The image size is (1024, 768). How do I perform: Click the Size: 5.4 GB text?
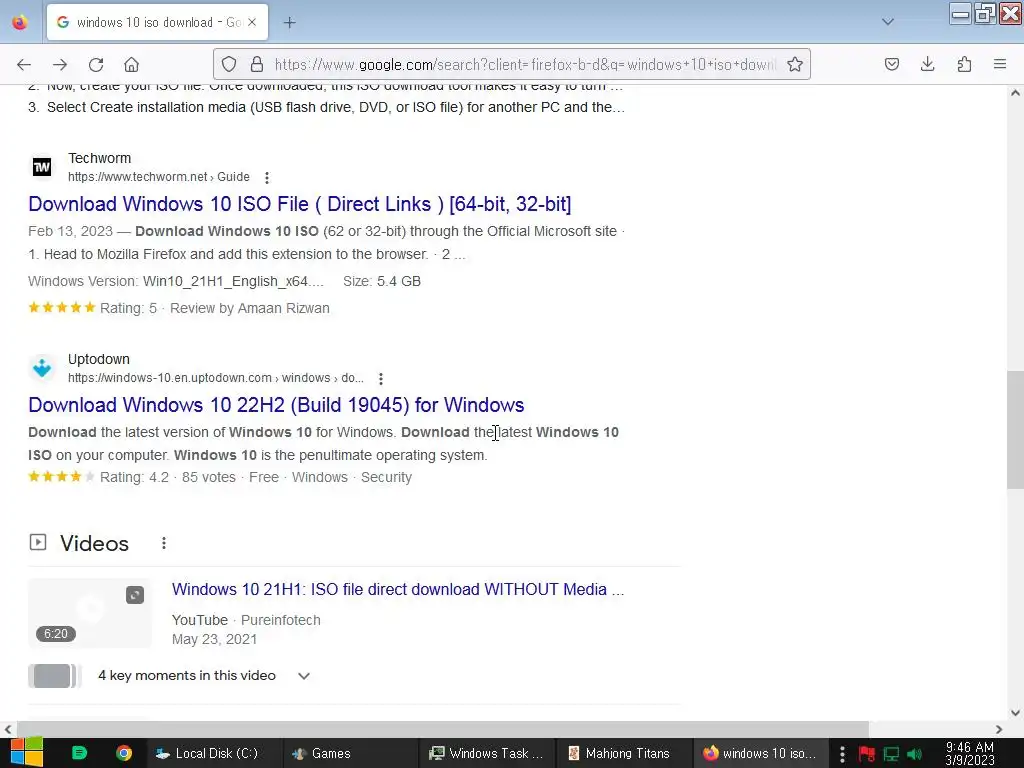pos(382,281)
